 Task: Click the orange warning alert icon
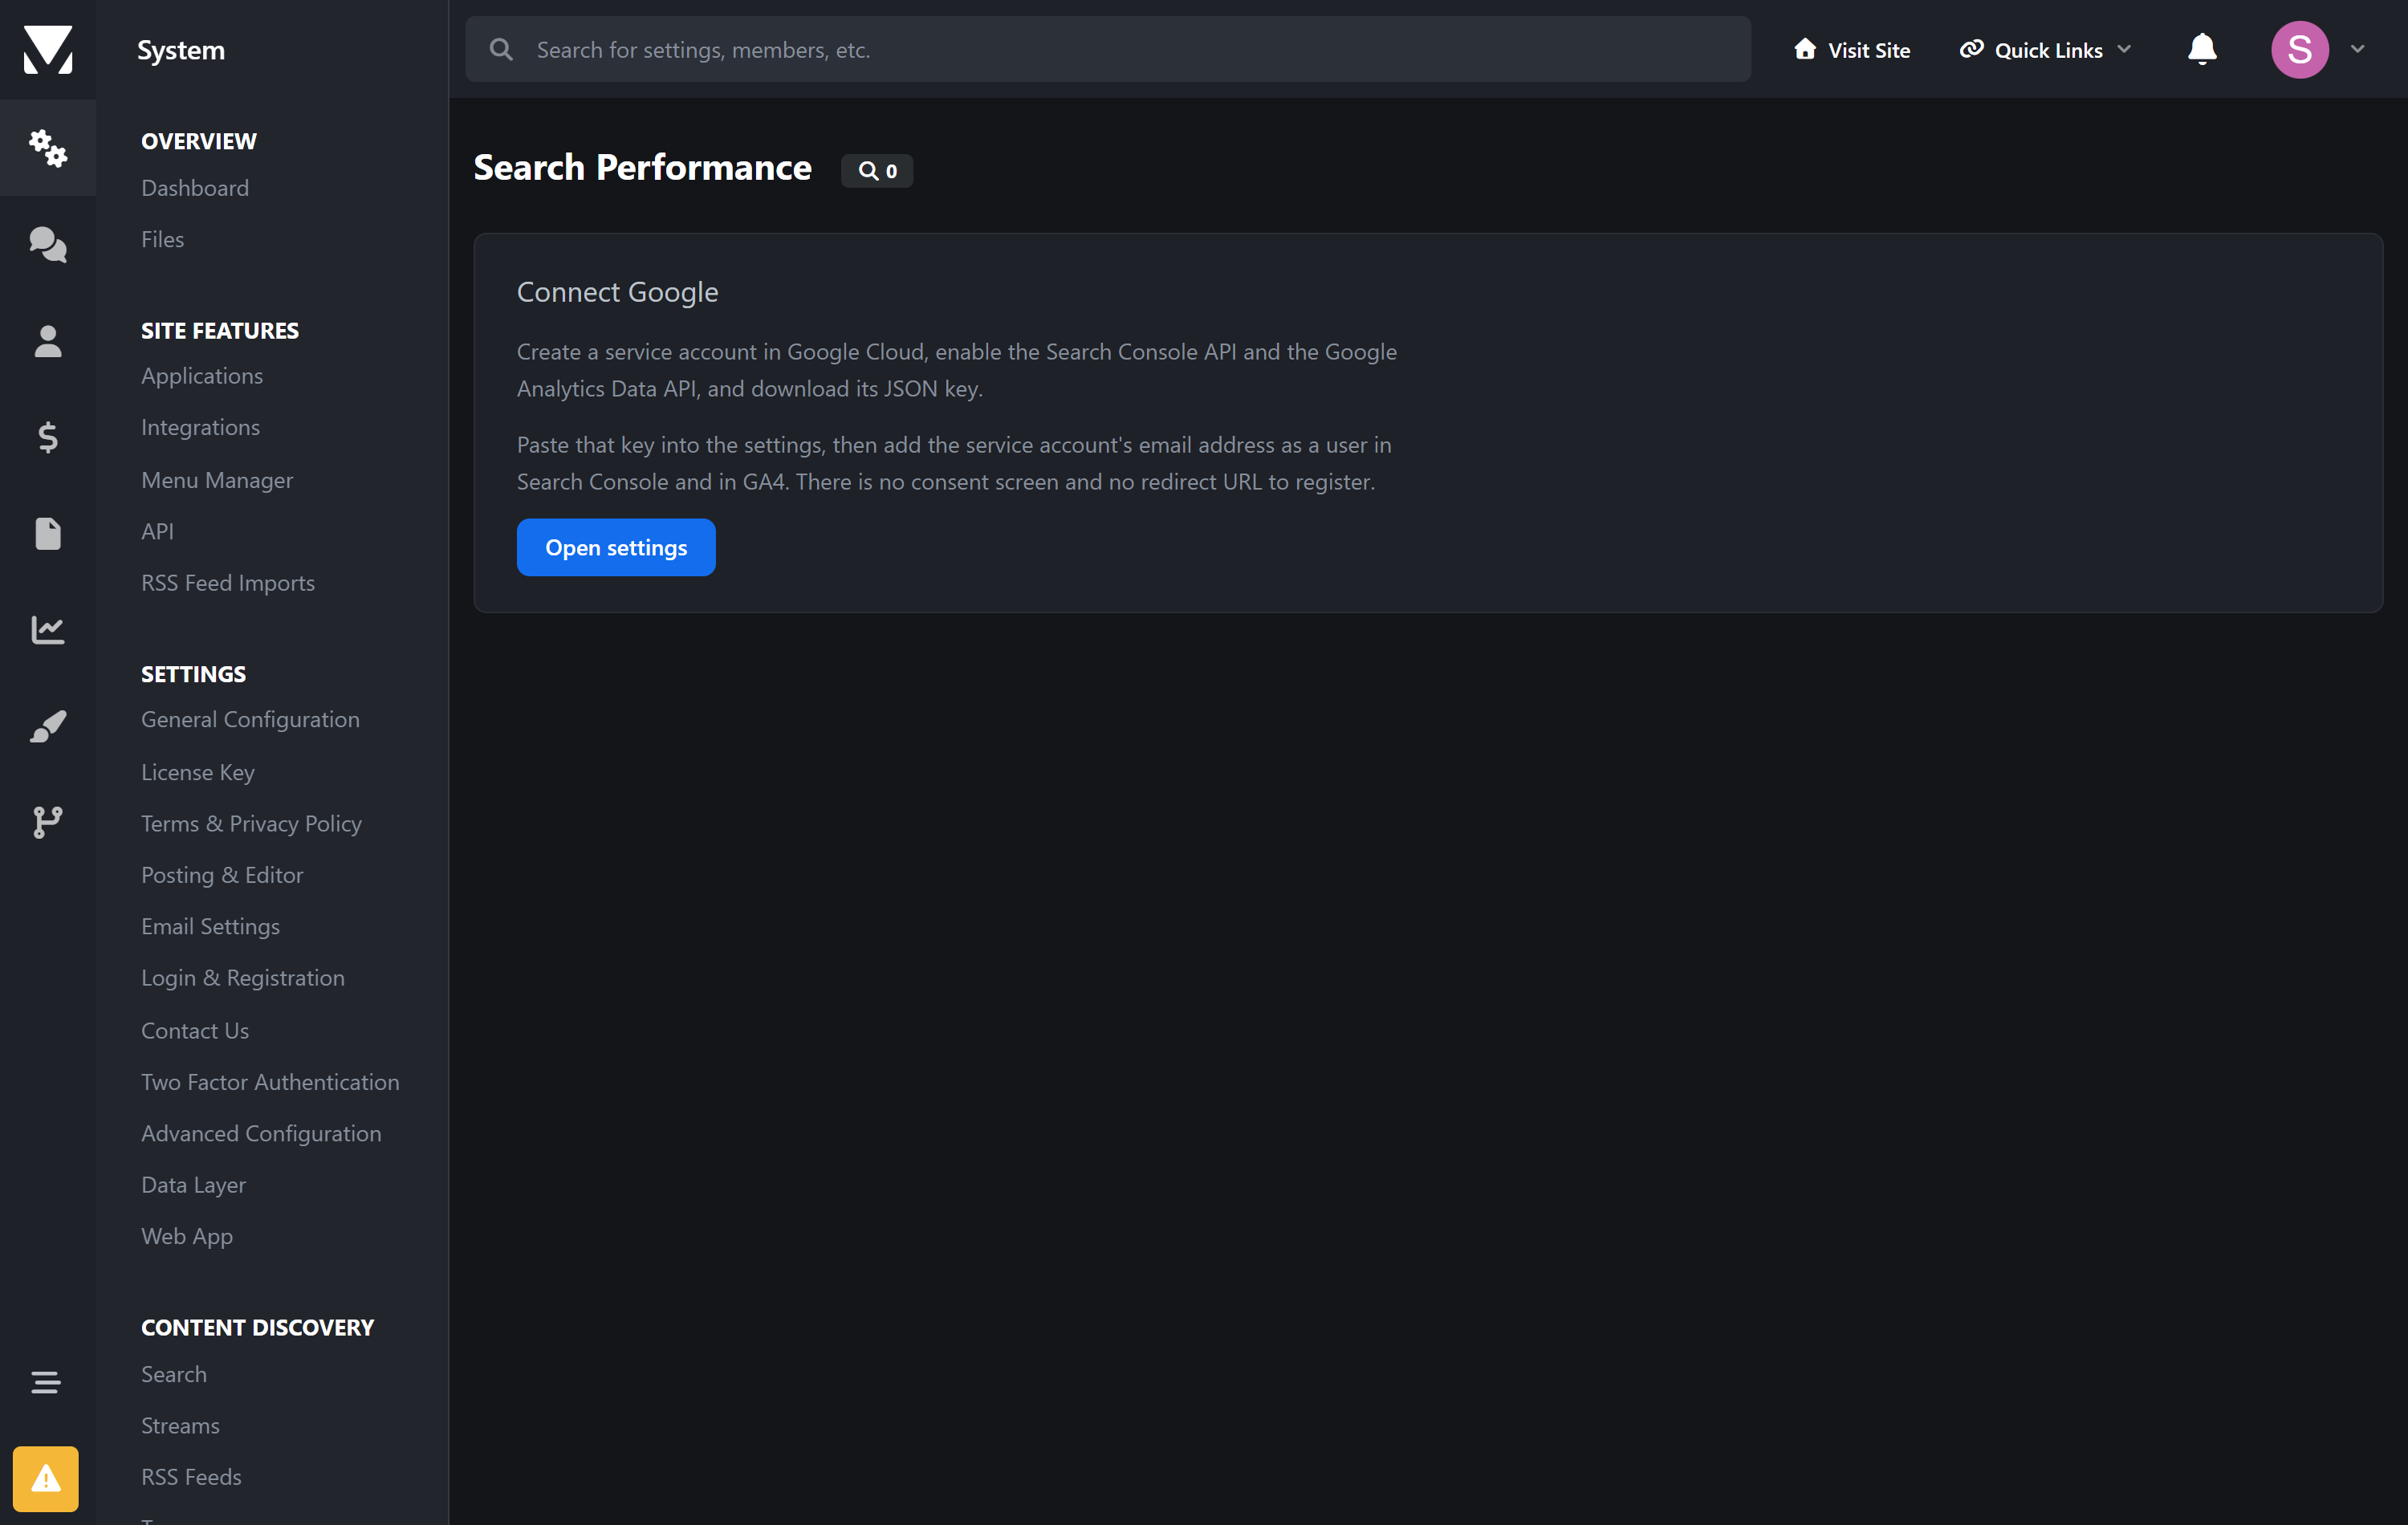tap(45, 1478)
